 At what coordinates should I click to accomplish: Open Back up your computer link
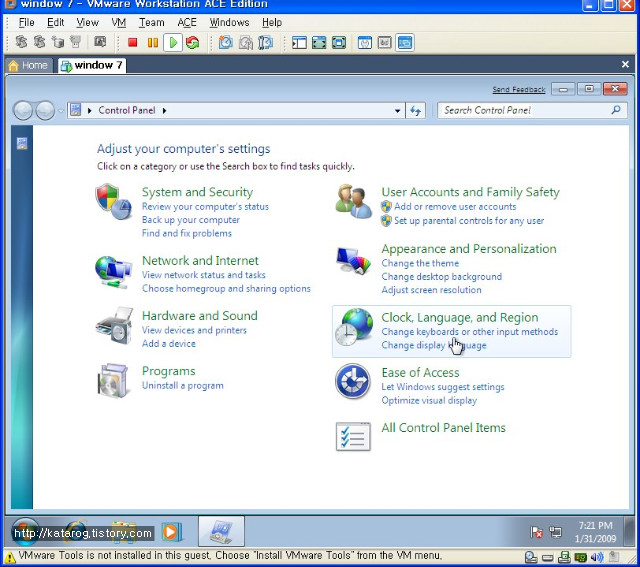[191, 220]
